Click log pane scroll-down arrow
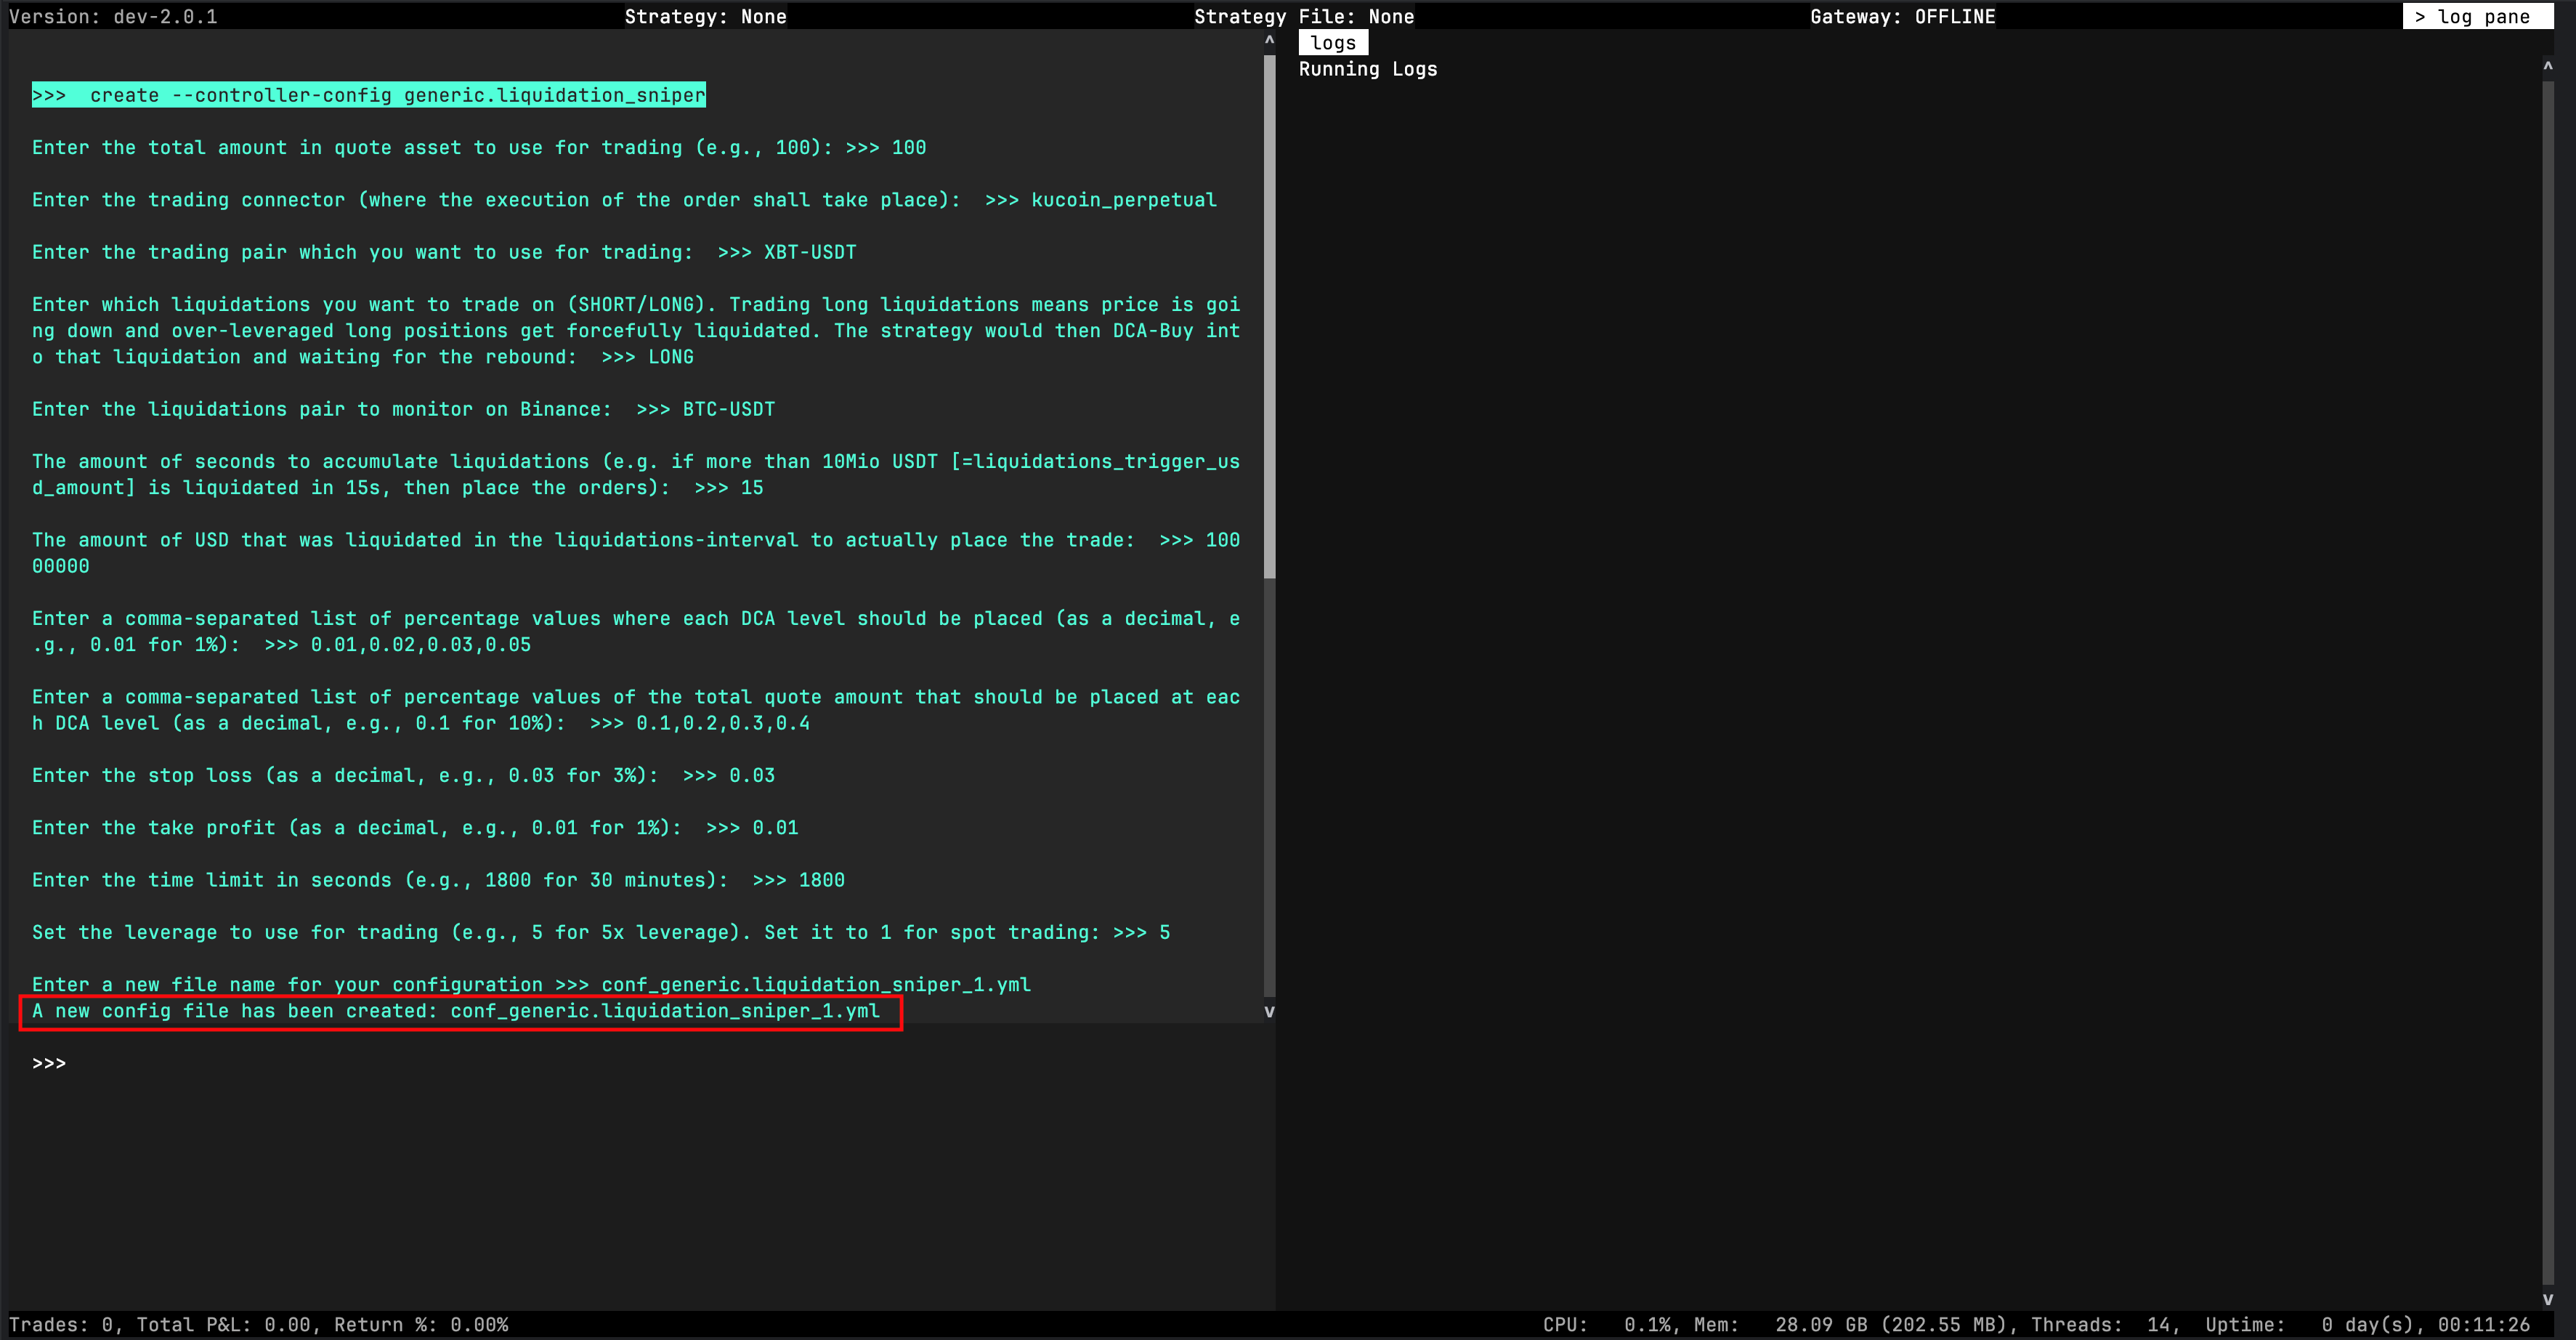Screen dimensions: 2576x1340 (2547, 1299)
